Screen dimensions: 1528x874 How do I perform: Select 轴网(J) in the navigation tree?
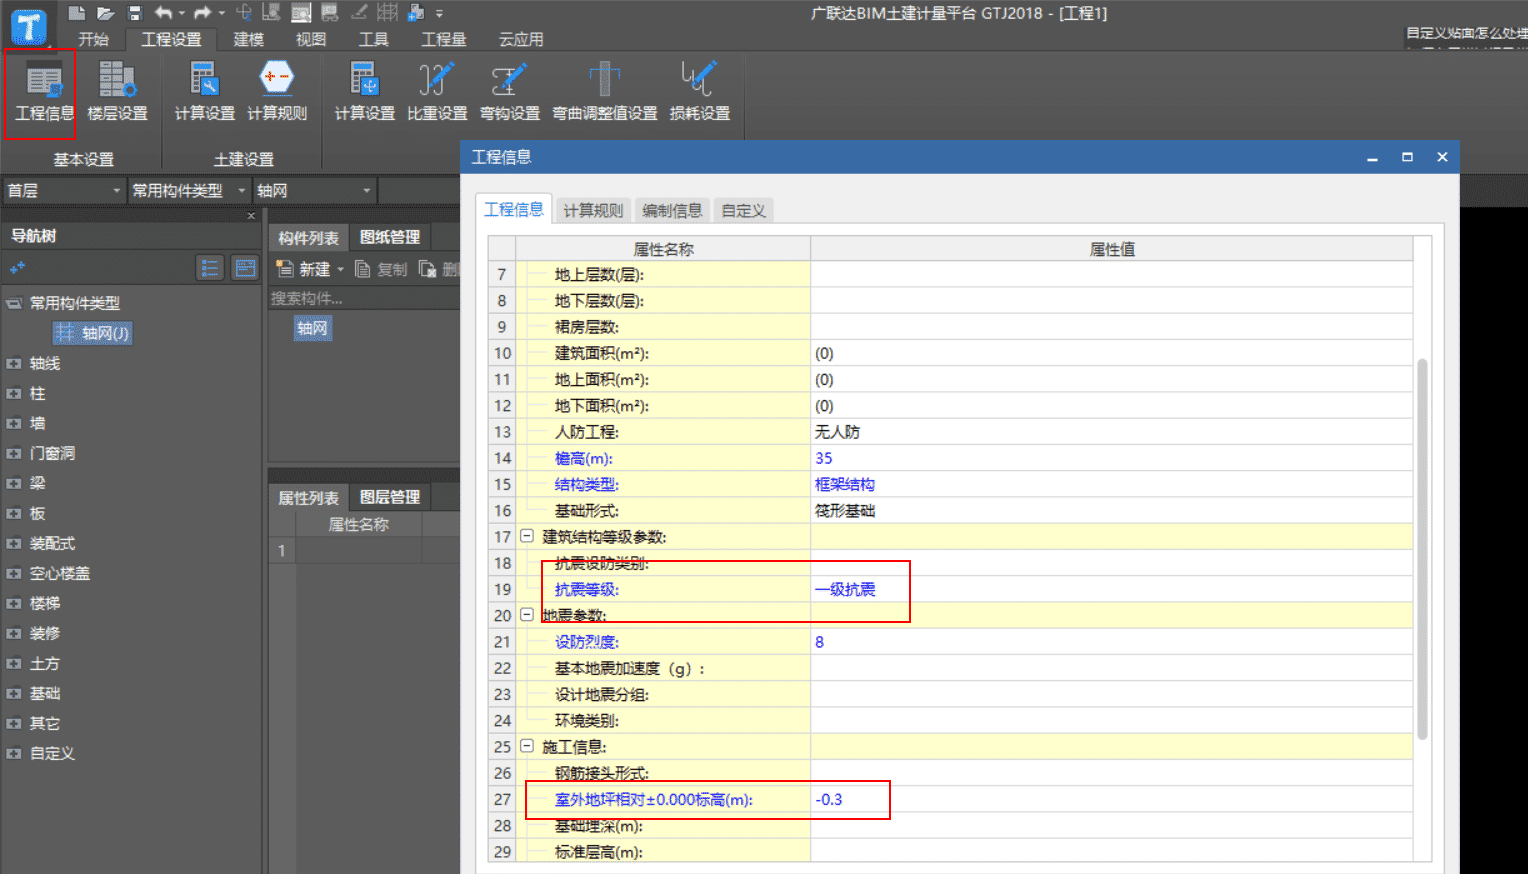click(x=92, y=333)
